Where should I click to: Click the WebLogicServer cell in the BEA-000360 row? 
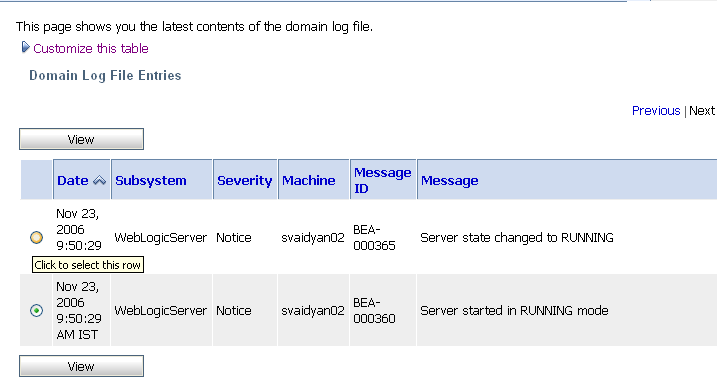[161, 311]
